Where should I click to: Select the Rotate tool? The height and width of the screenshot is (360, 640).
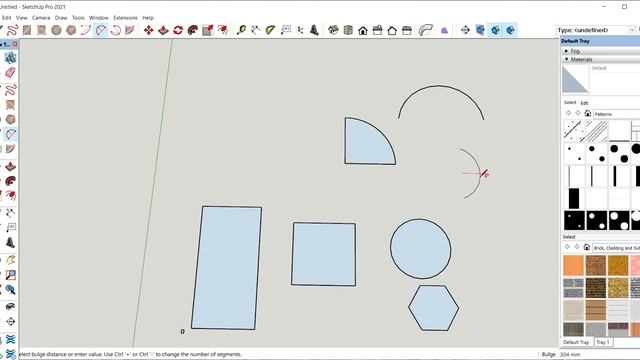tap(178, 30)
